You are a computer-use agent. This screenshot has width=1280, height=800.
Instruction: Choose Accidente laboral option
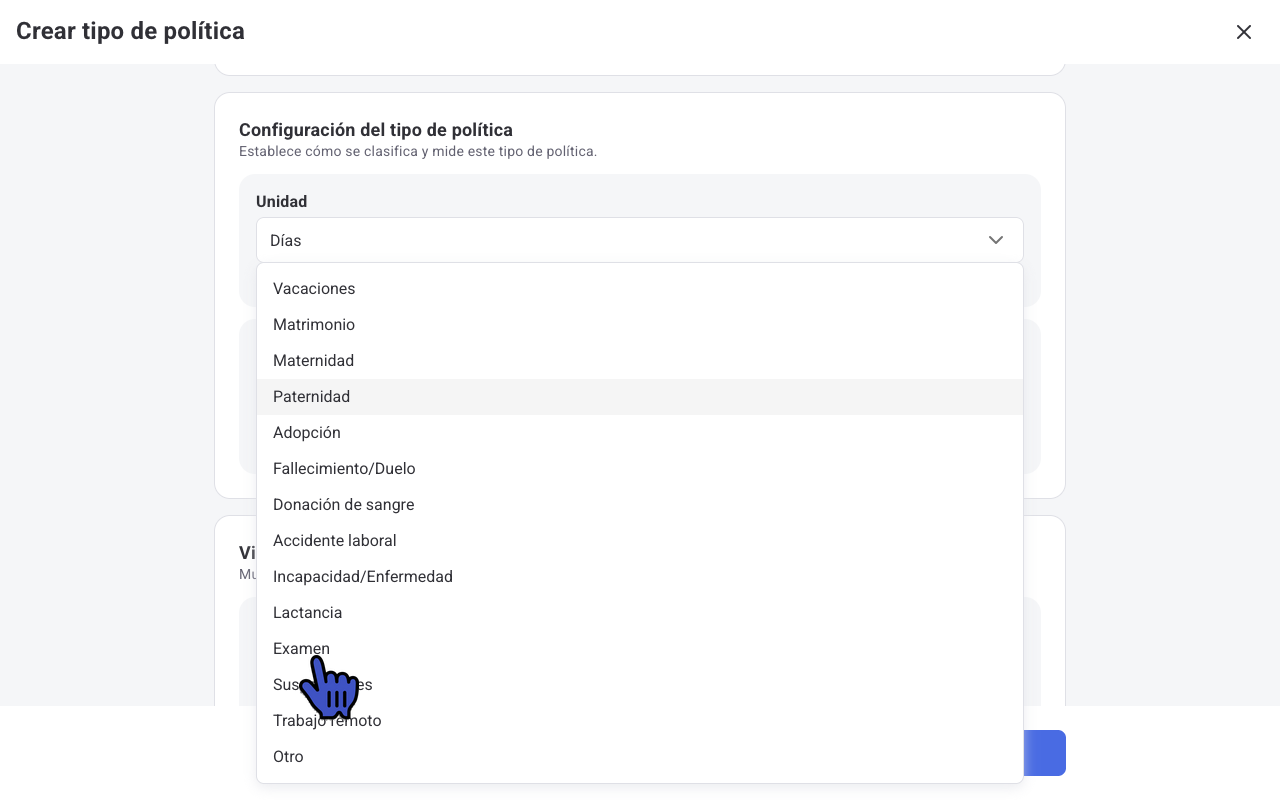tap(640, 540)
